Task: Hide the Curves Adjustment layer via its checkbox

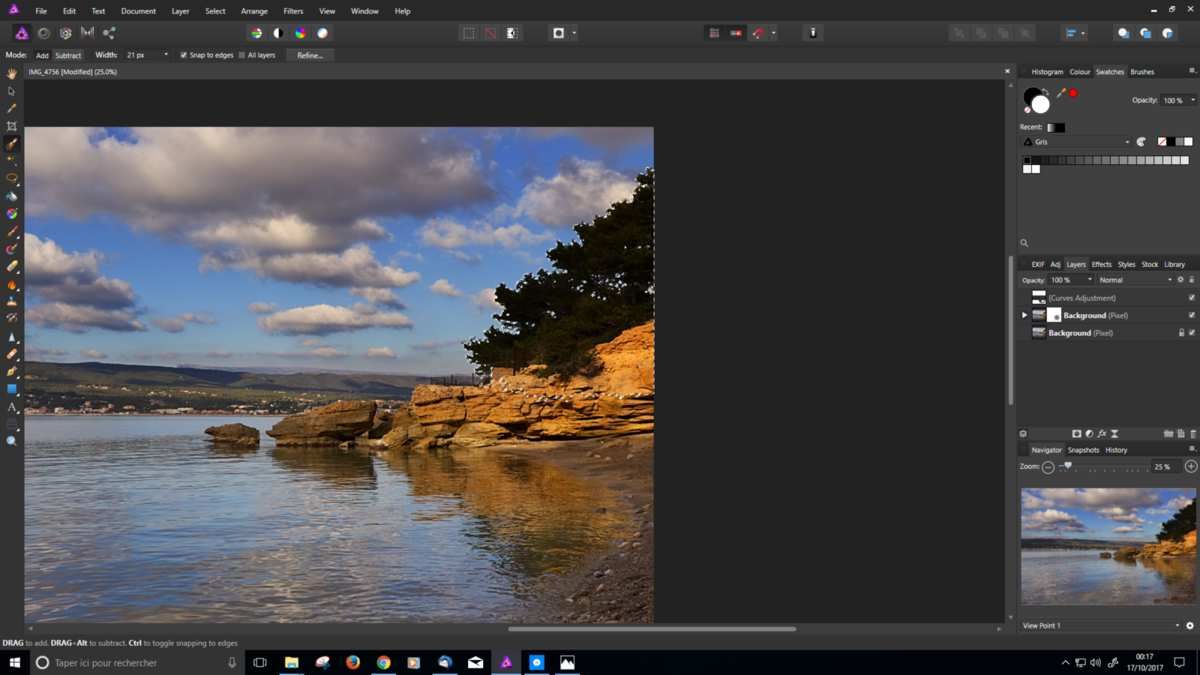Action: (1191, 298)
